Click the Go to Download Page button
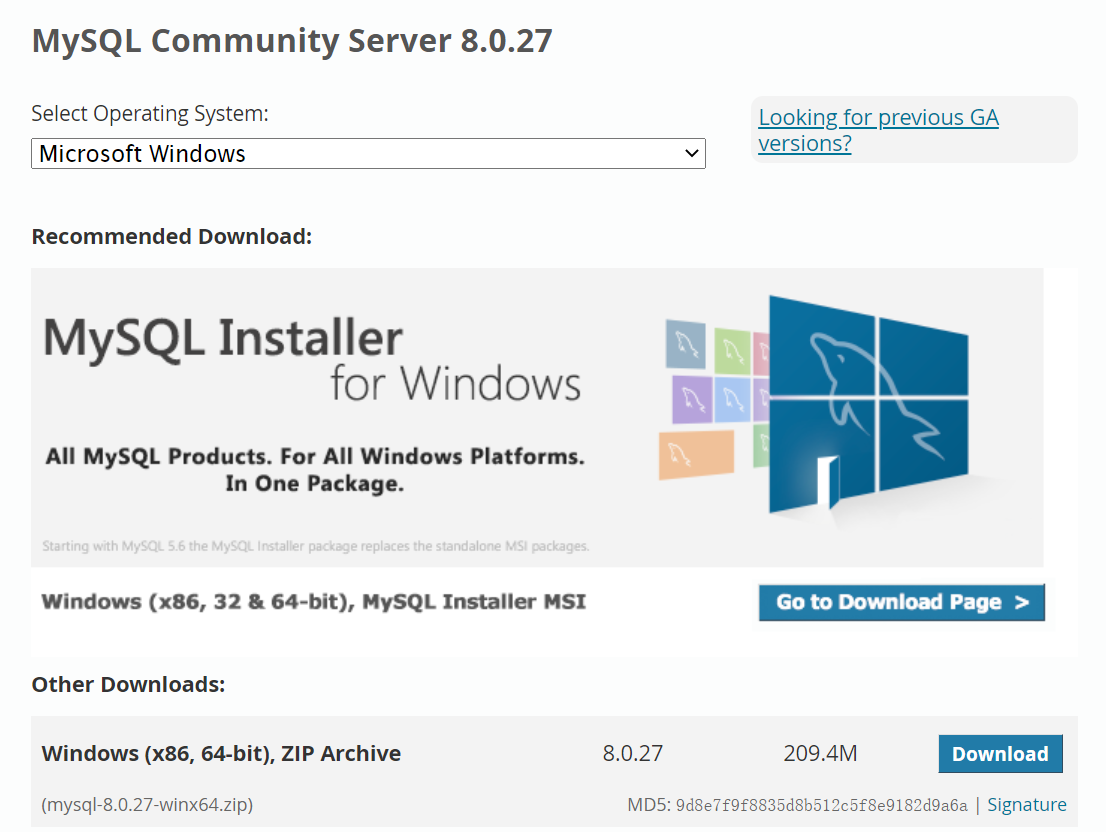Screen dimensions: 1106x832 (901, 602)
